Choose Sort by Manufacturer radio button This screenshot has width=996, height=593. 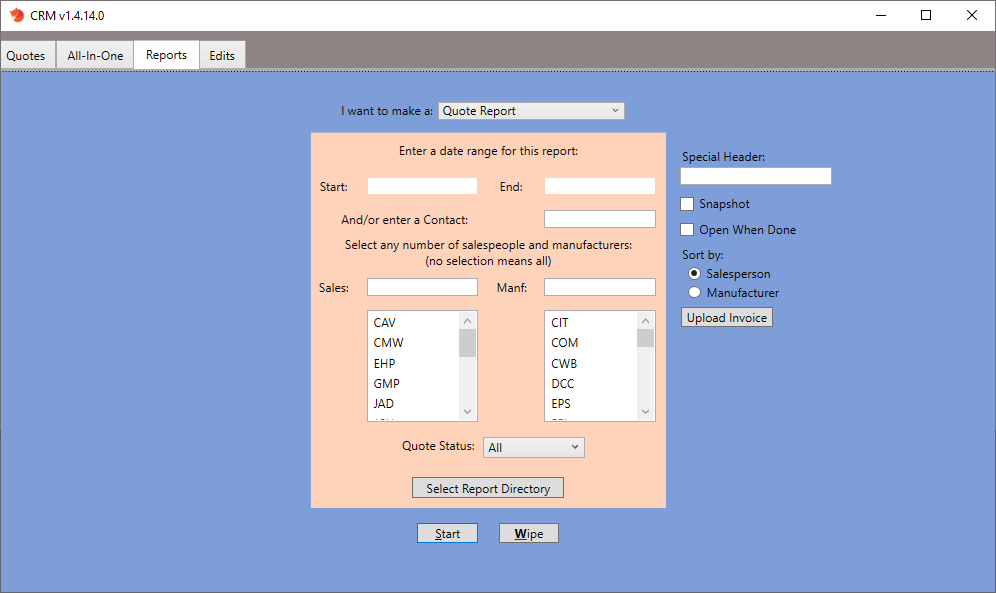[694, 292]
